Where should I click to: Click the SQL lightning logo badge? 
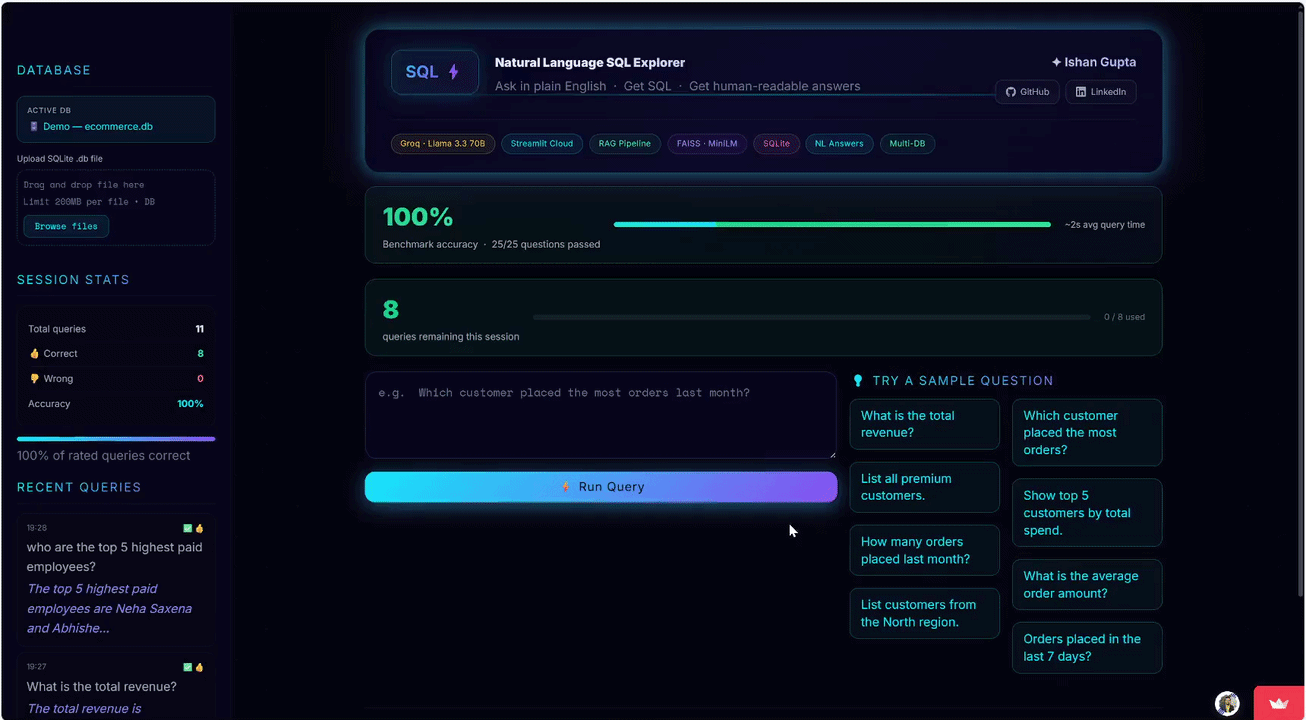(435, 72)
